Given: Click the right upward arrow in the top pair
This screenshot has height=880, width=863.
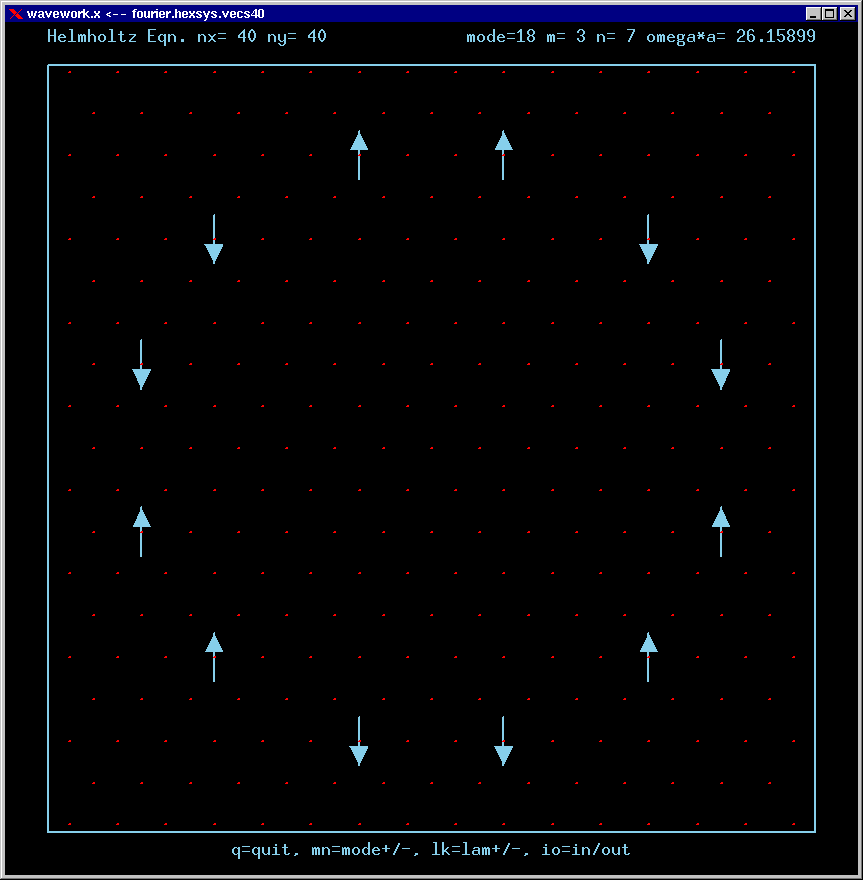Looking at the screenshot, I should click(x=503, y=154).
